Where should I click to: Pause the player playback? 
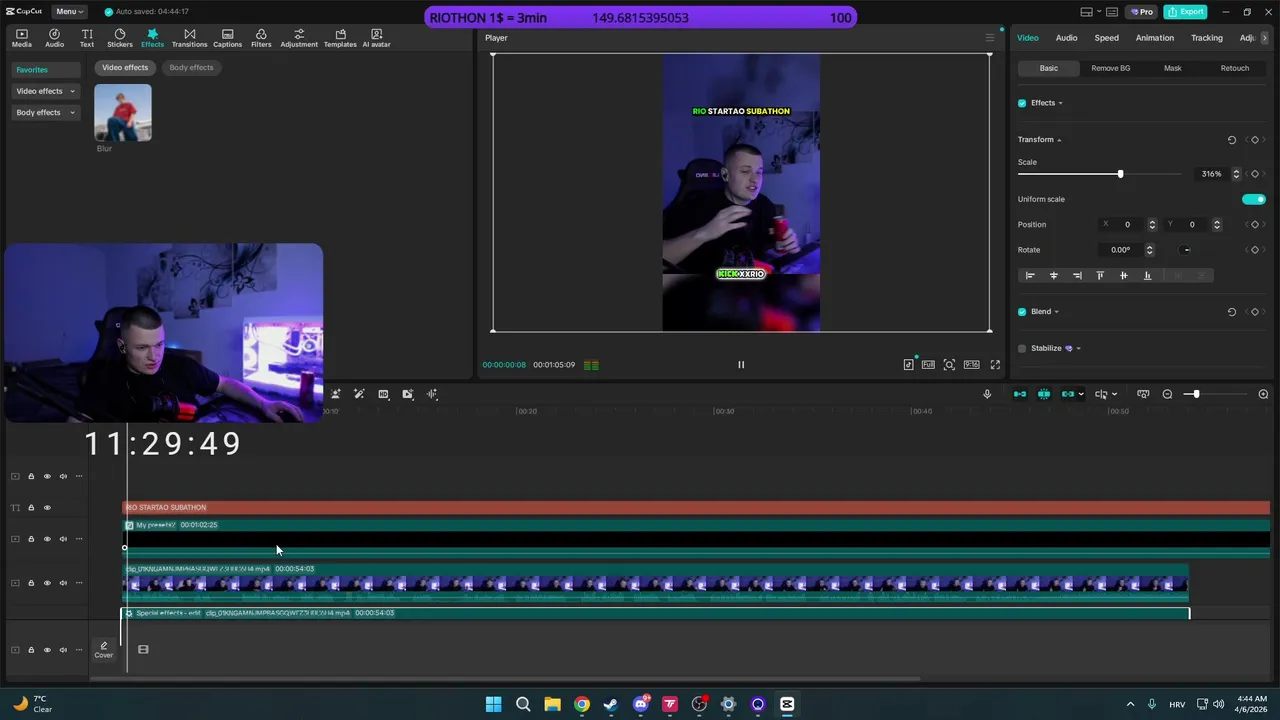tap(741, 365)
